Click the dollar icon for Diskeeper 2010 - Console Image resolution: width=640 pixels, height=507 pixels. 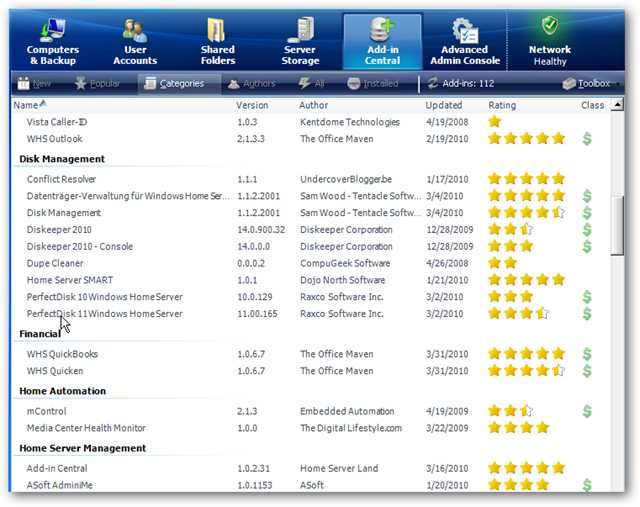click(x=587, y=246)
